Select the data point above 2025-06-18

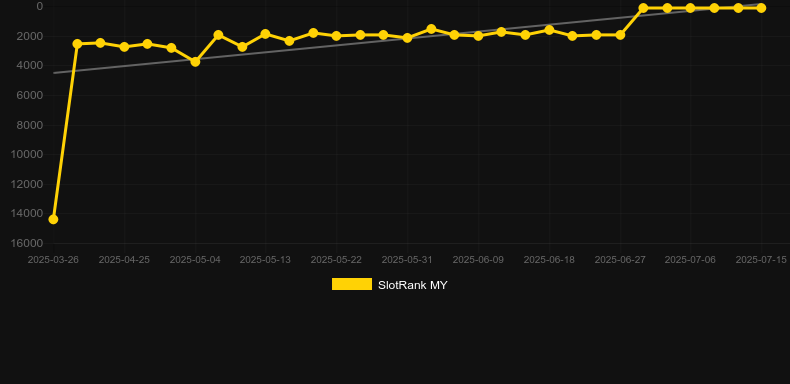(549, 30)
